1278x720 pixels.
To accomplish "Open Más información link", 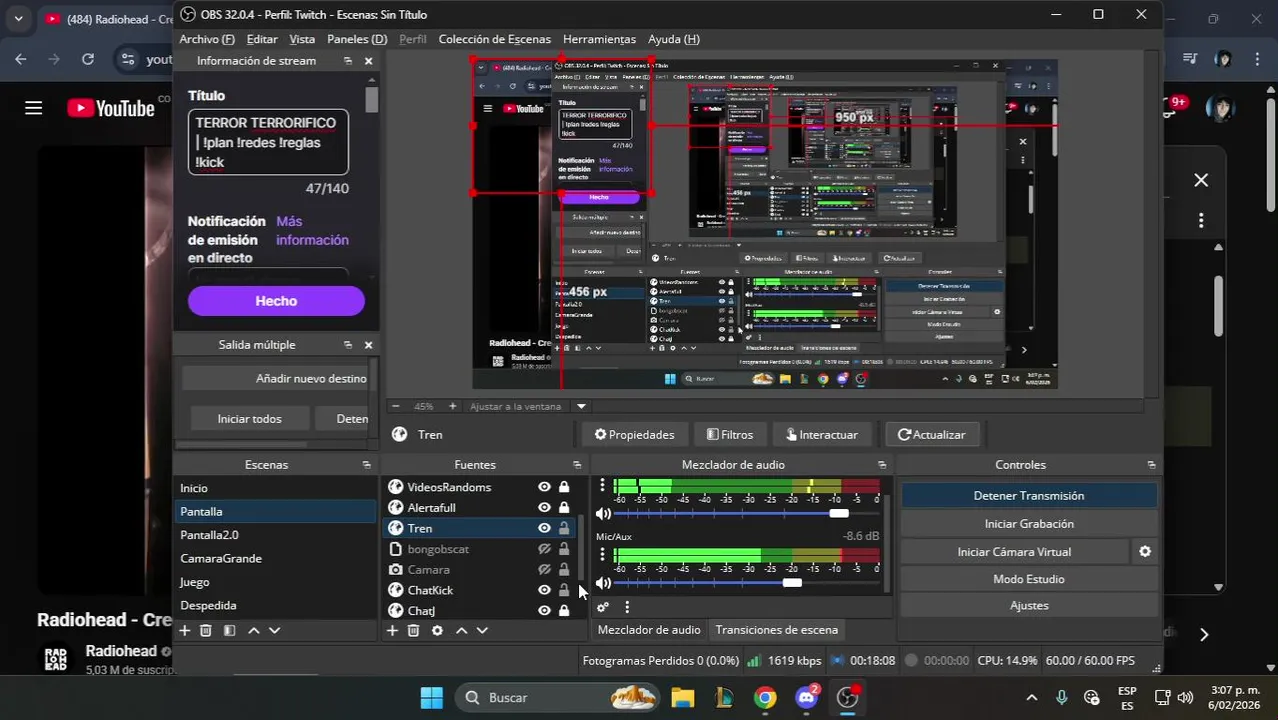I will pyautogui.click(x=312, y=231).
